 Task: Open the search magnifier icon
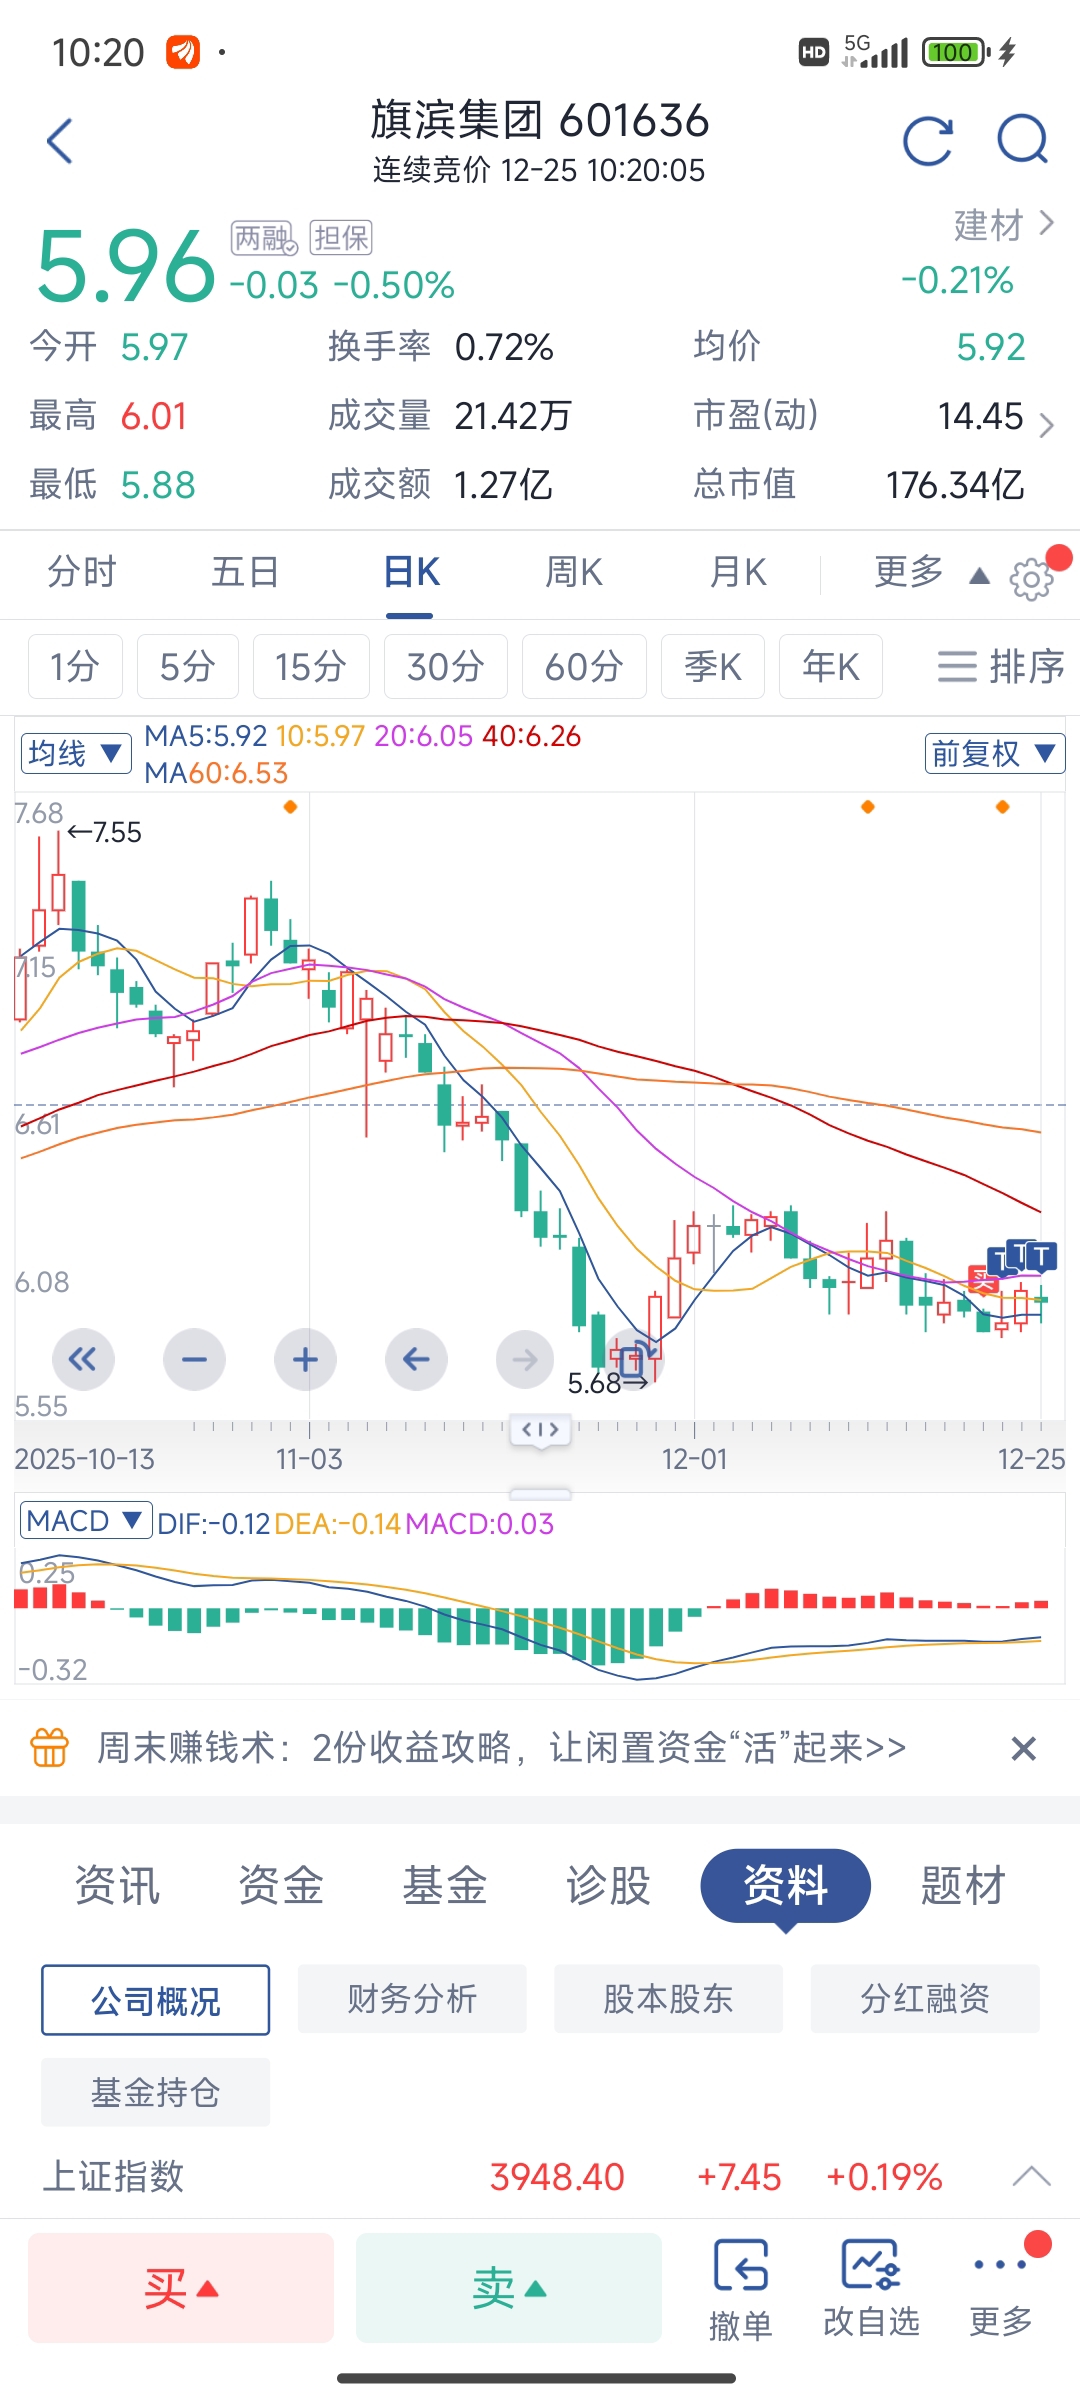tap(1022, 141)
